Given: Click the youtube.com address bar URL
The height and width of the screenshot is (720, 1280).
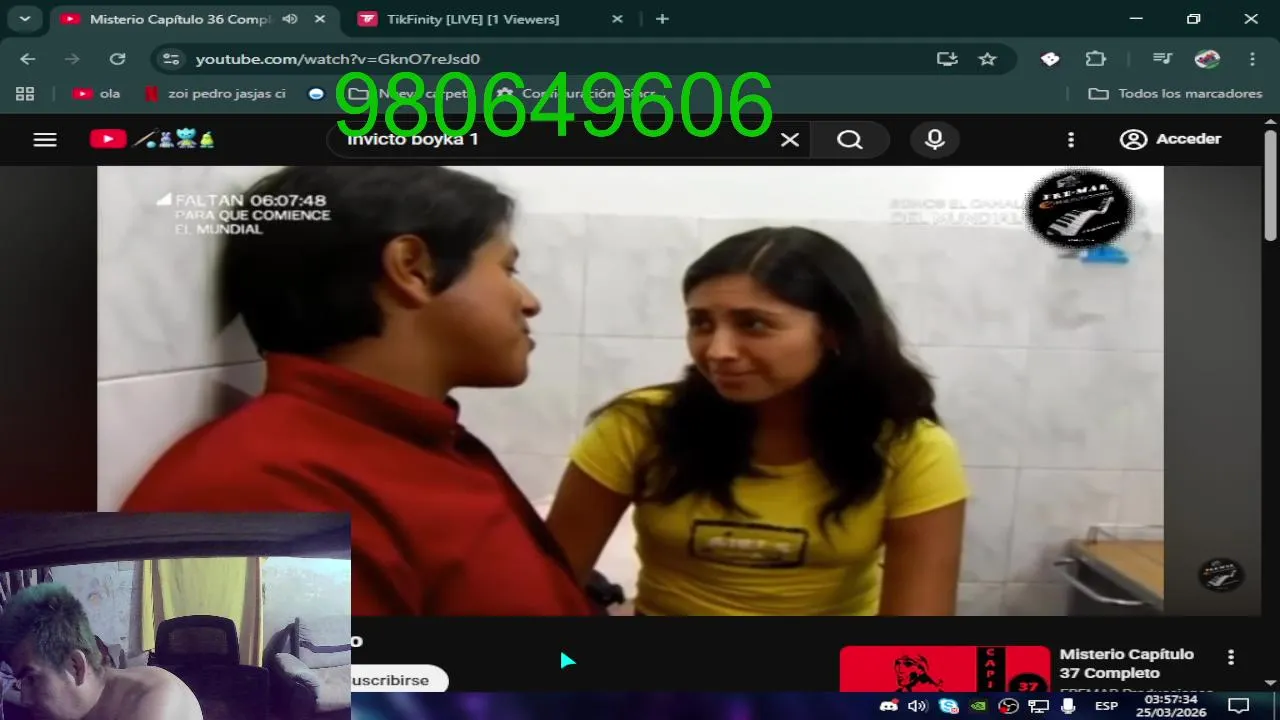Looking at the screenshot, I should (x=337, y=59).
